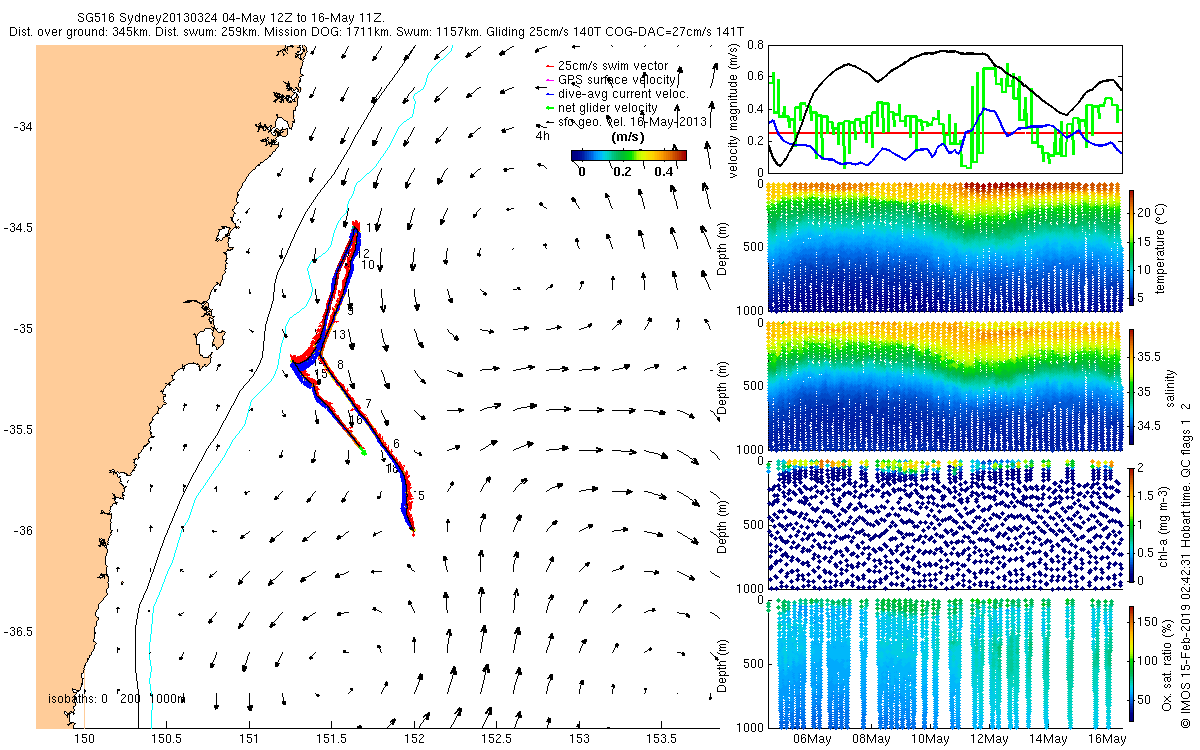Click the velocity (m/s) color scale bar
The width and height of the screenshot is (1200, 750).
point(629,156)
